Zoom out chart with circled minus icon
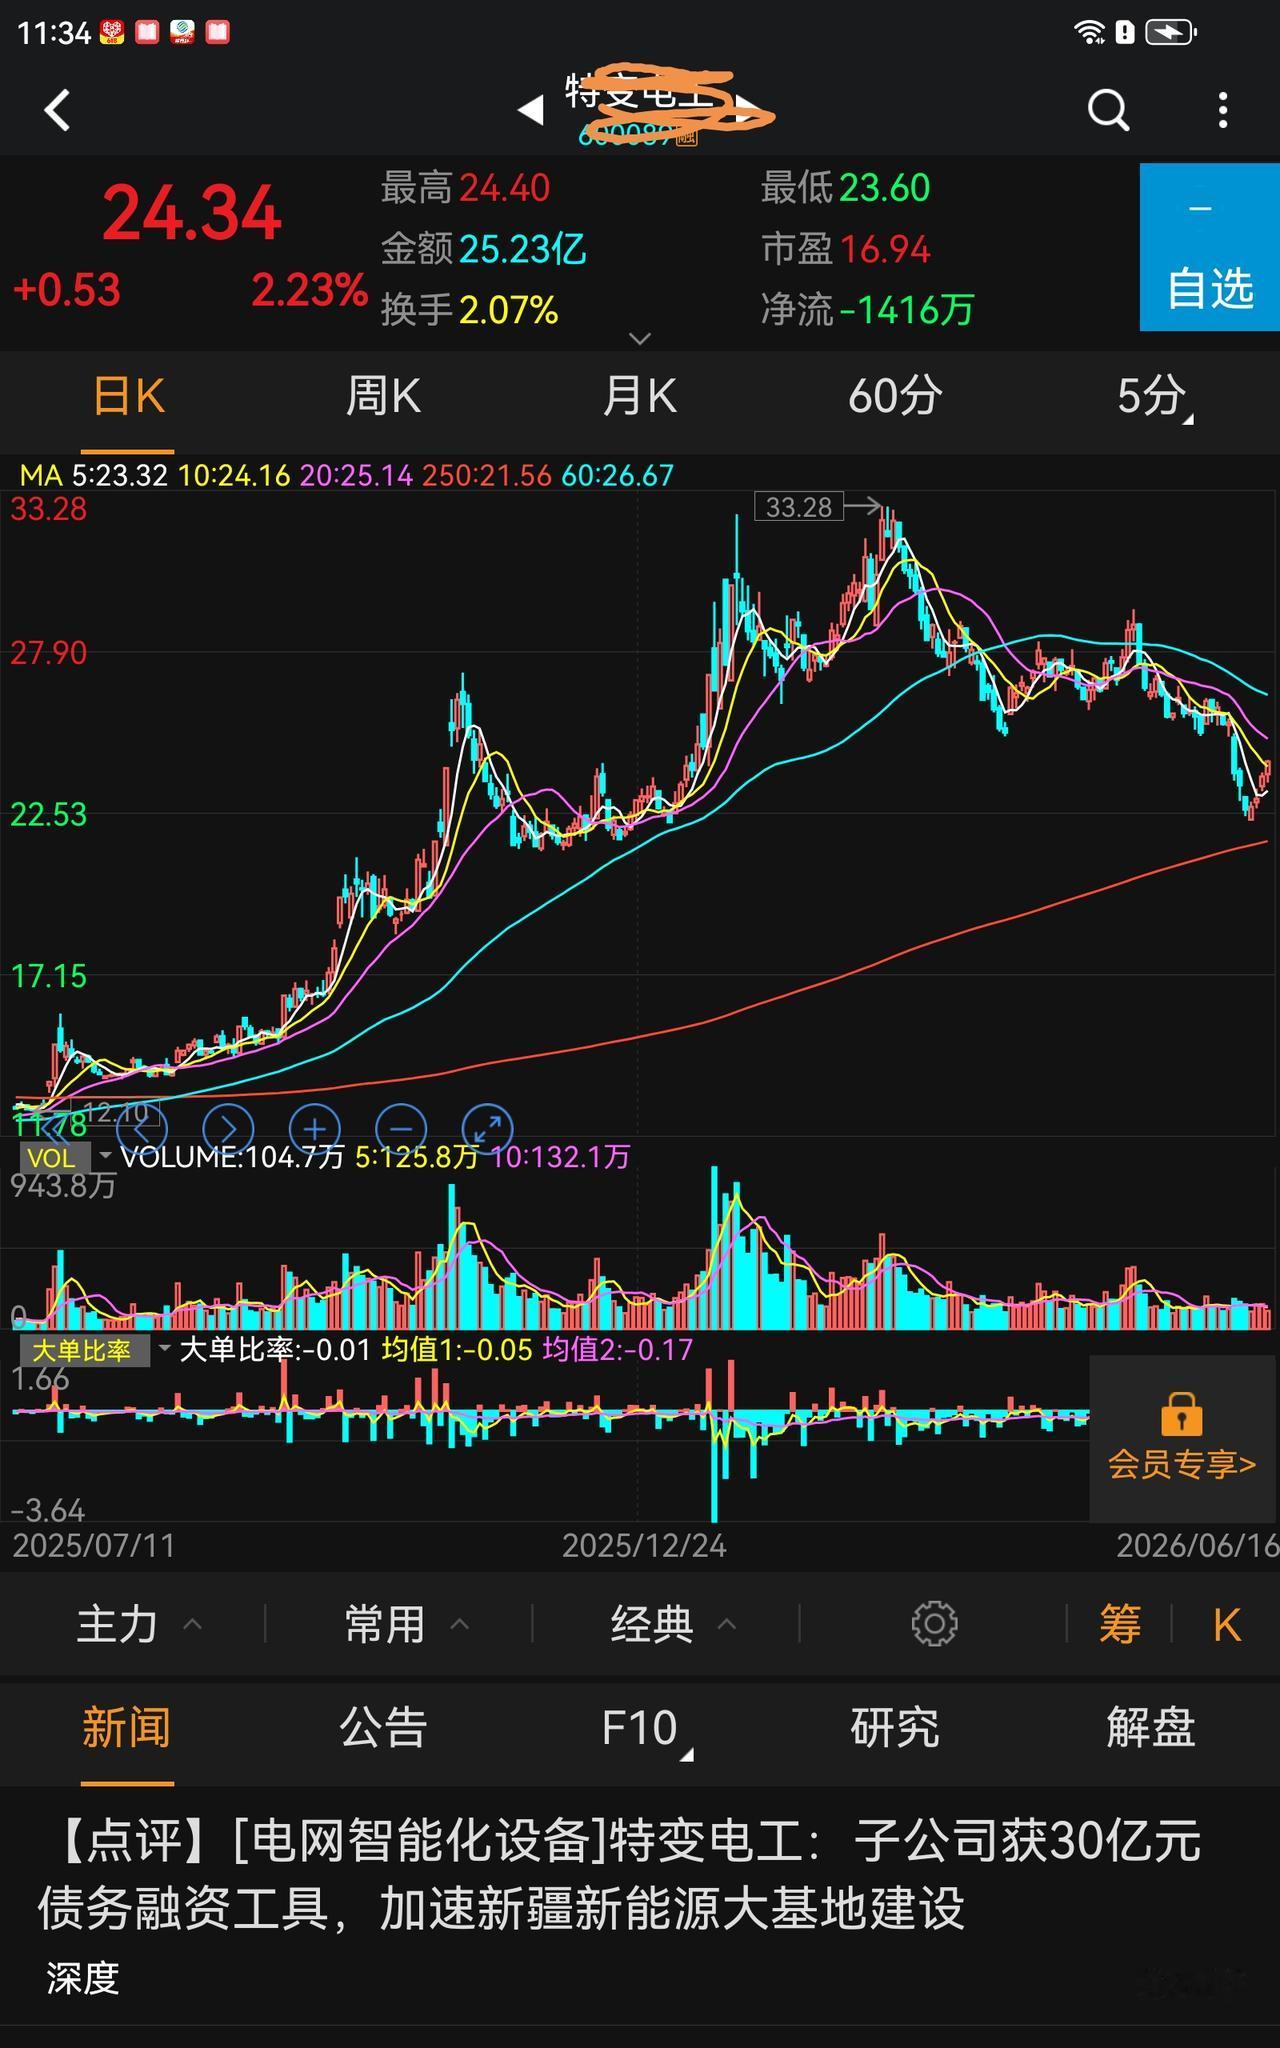This screenshot has width=1280, height=2048. coord(401,1130)
